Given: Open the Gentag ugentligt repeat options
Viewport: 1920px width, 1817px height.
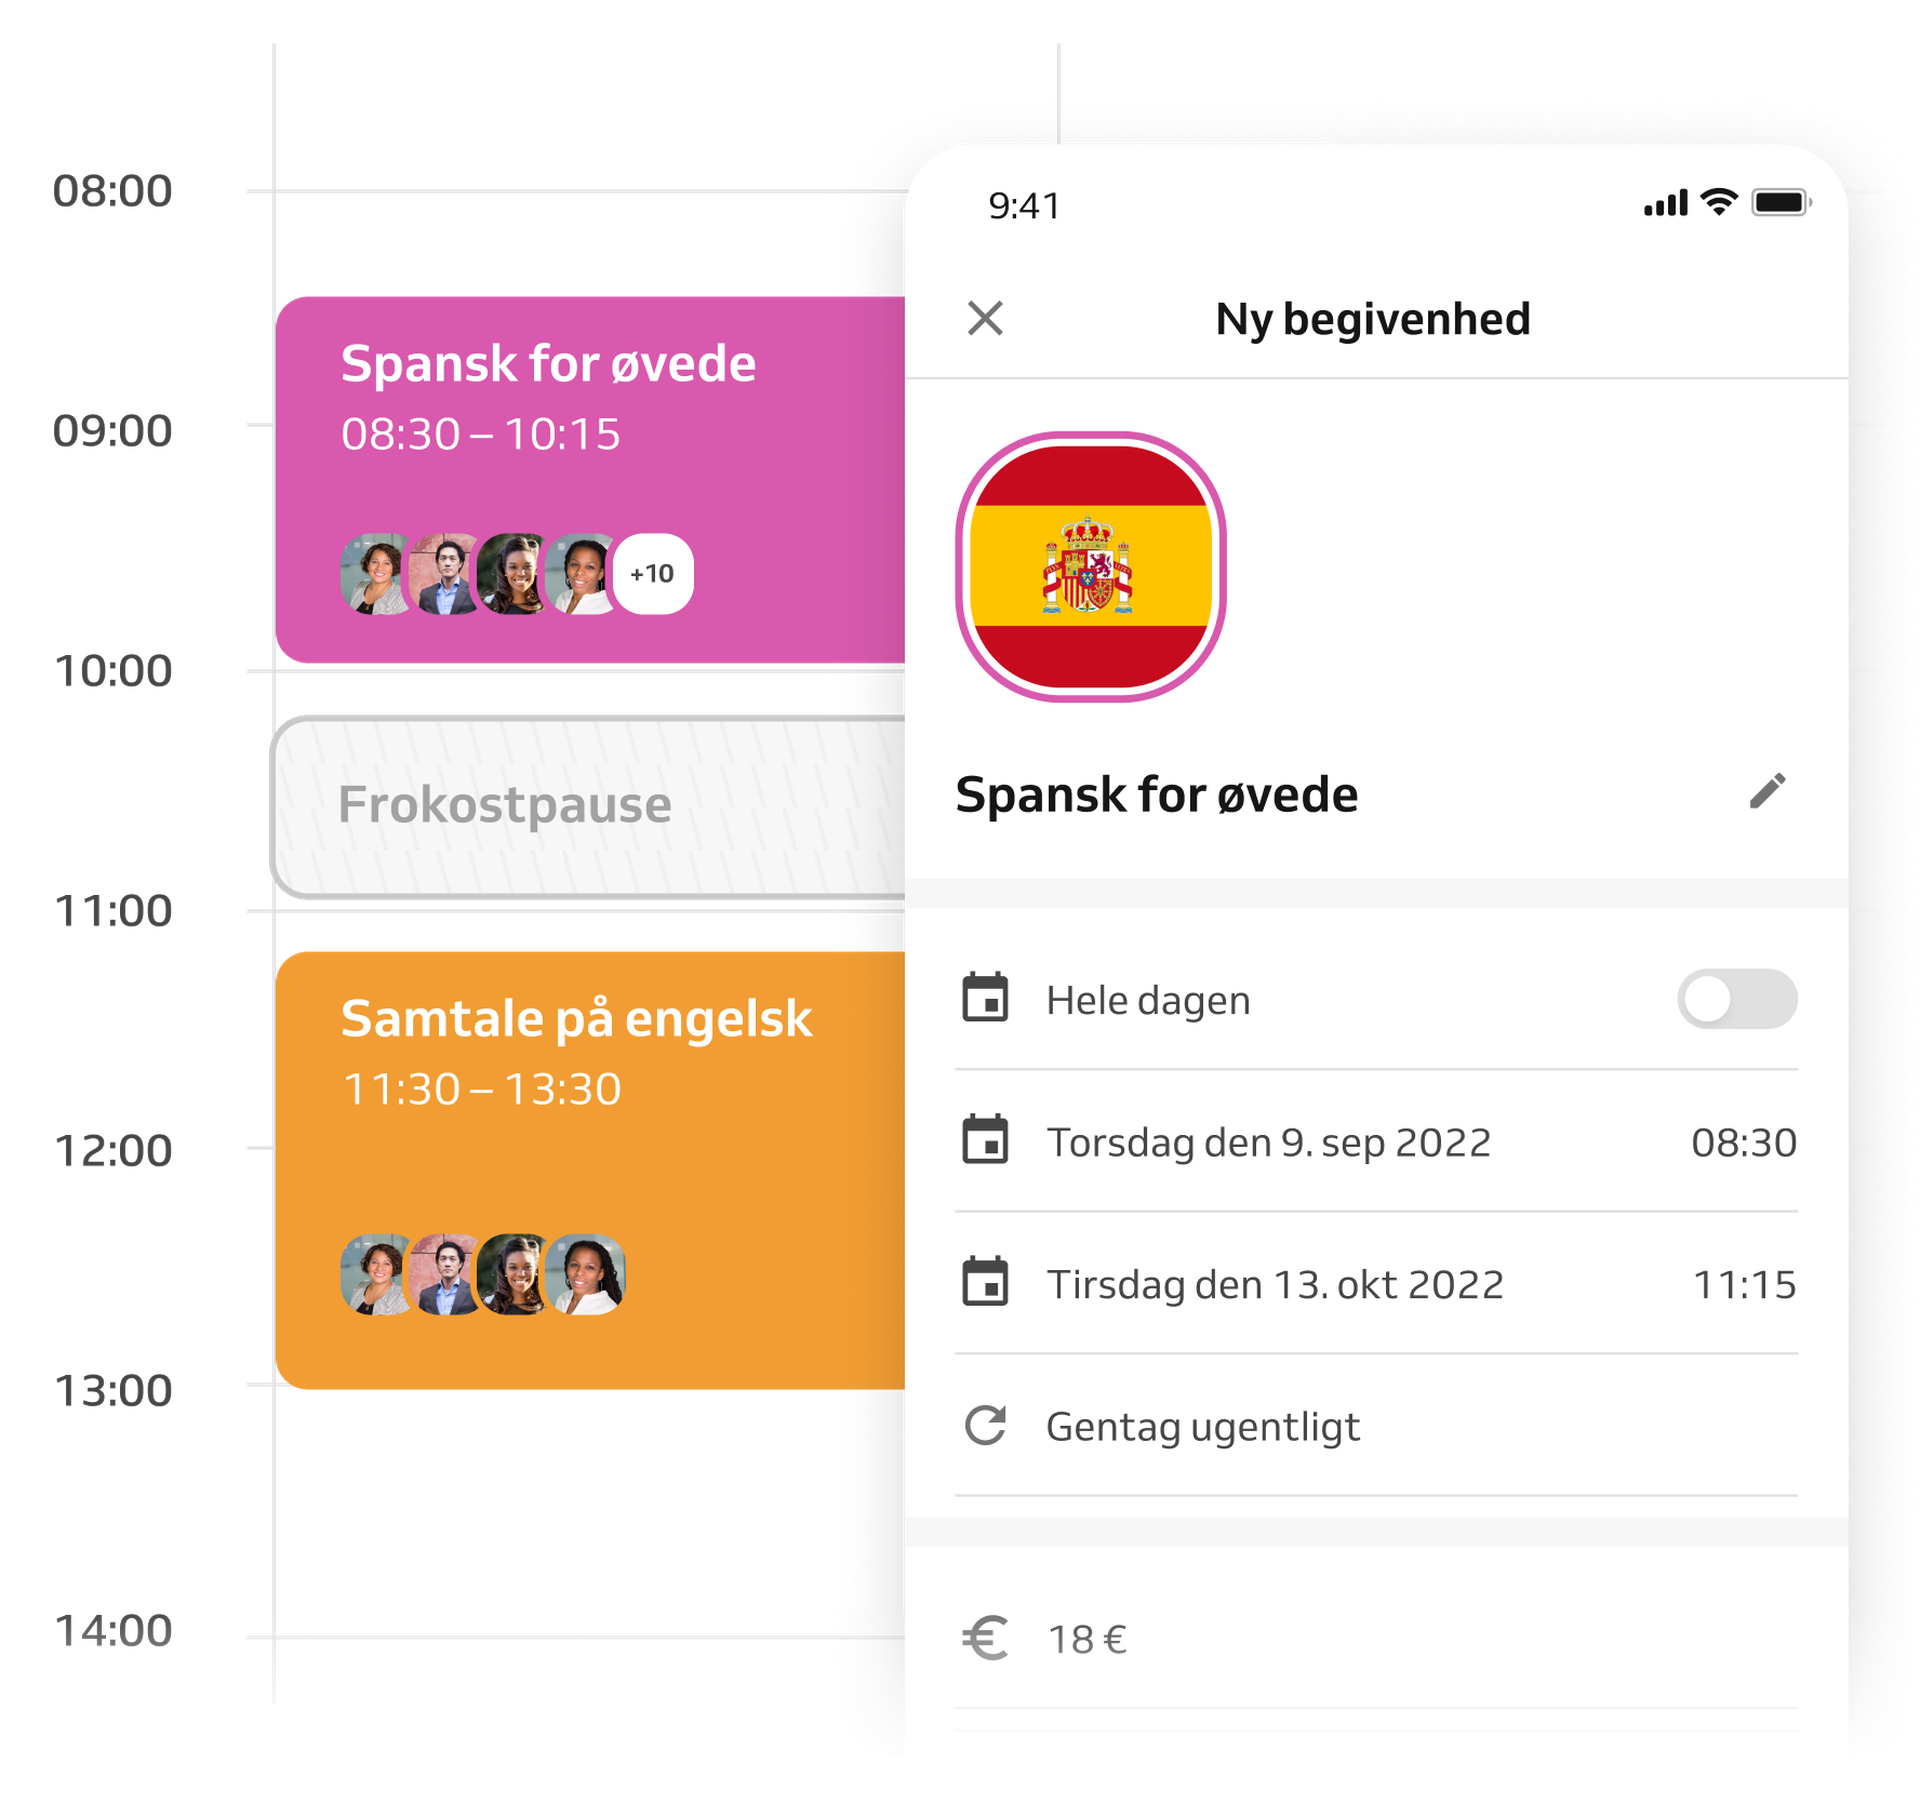Looking at the screenshot, I should 1376,1425.
